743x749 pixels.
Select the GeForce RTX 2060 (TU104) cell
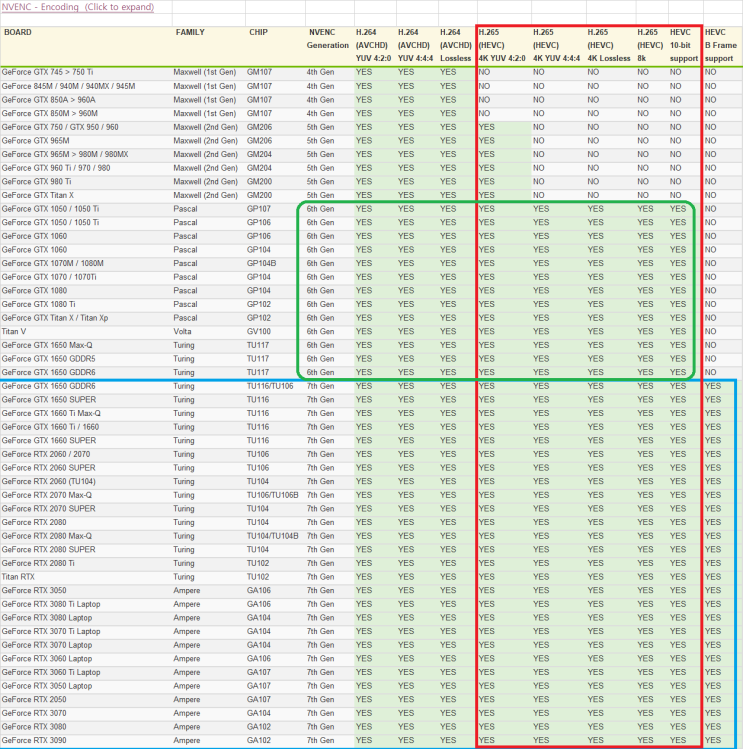tap(48, 481)
